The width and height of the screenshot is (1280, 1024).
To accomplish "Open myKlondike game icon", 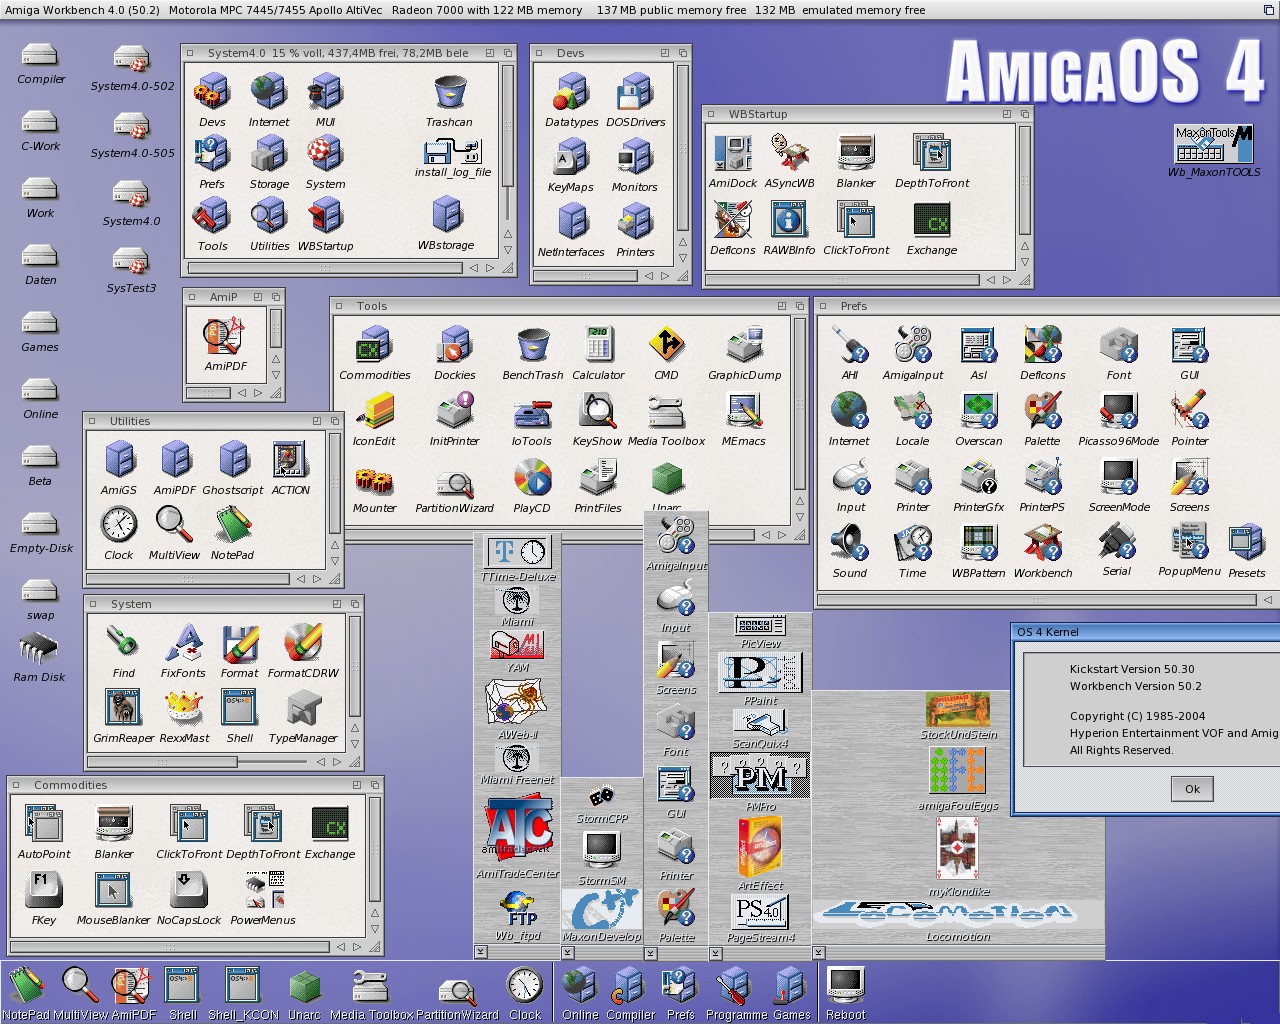I will 958,848.
